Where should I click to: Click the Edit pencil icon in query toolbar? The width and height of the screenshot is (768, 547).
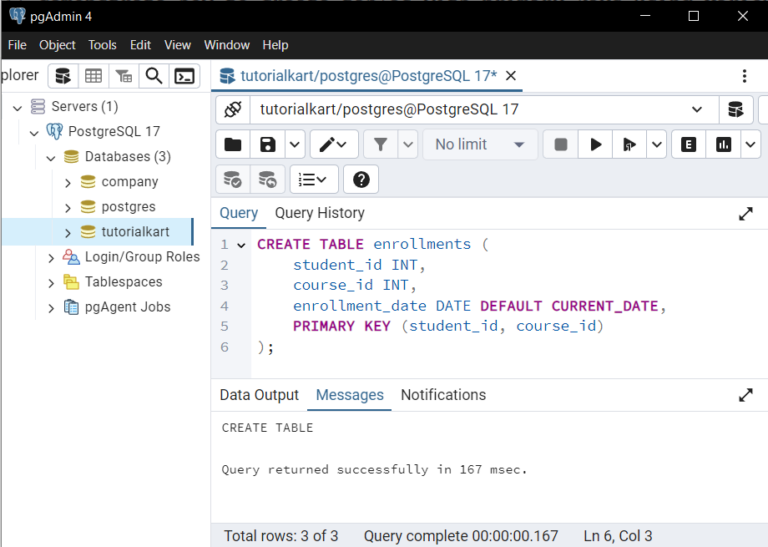pyautogui.click(x=334, y=144)
